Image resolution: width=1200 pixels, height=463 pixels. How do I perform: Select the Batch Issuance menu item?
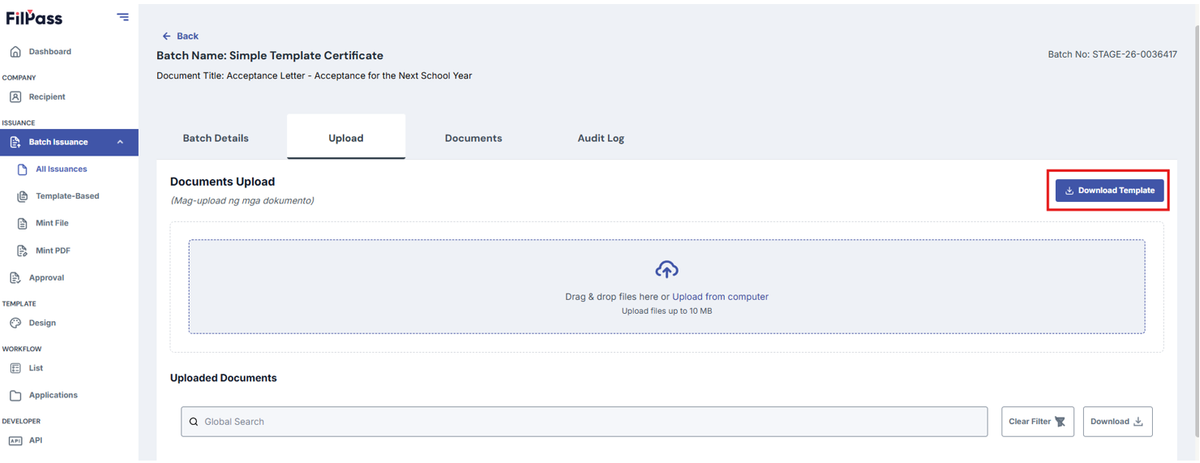[69, 142]
